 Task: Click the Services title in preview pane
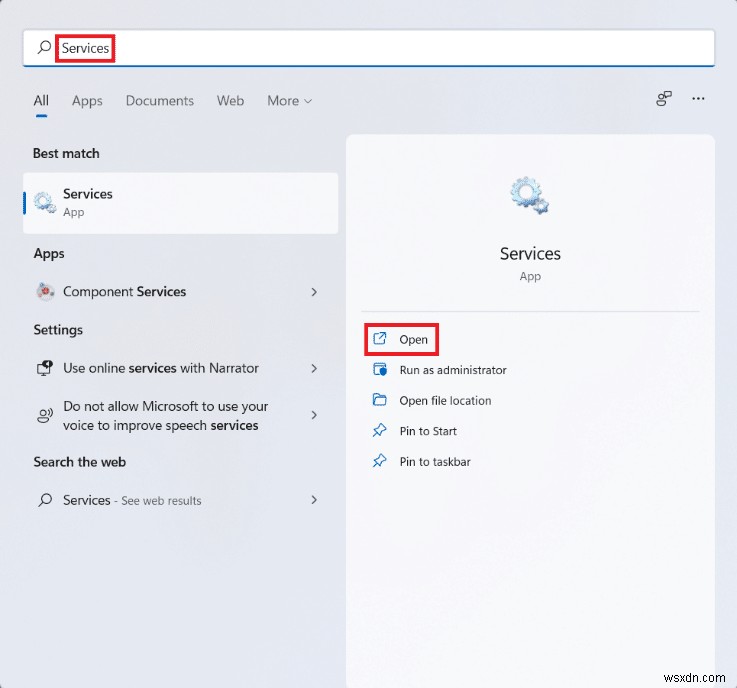pos(530,254)
